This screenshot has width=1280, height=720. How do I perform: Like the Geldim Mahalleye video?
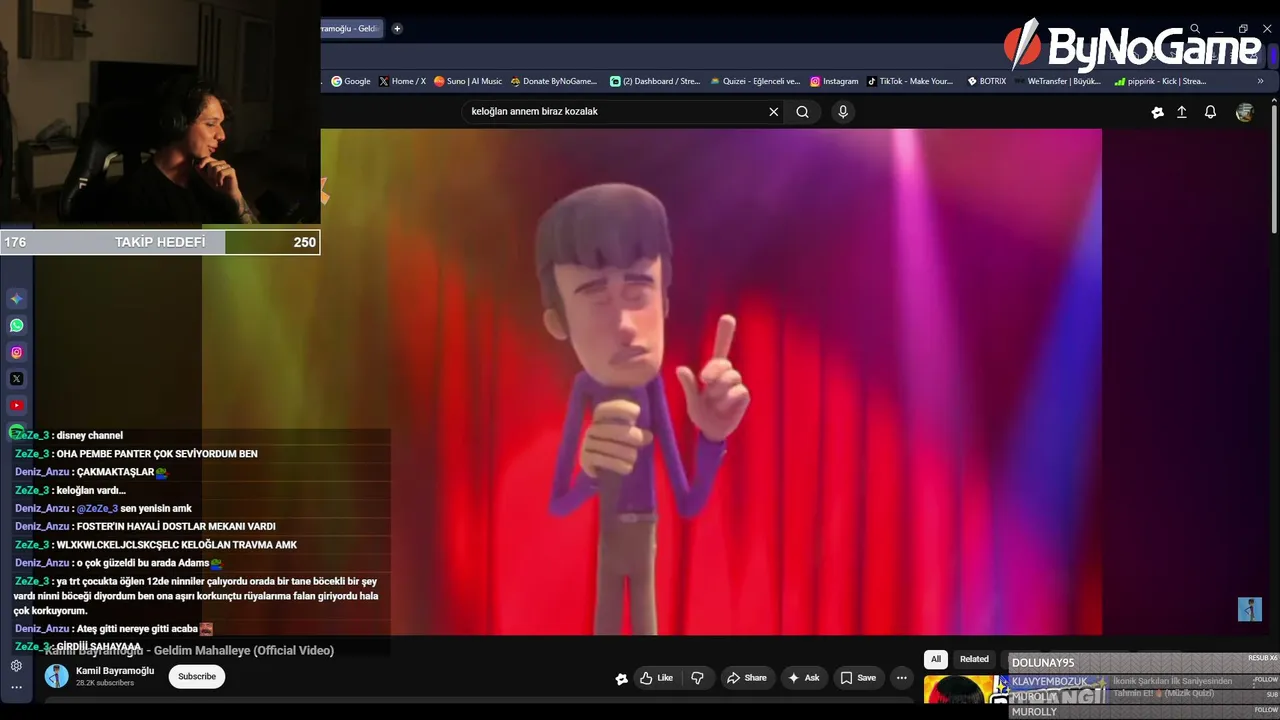tap(656, 678)
